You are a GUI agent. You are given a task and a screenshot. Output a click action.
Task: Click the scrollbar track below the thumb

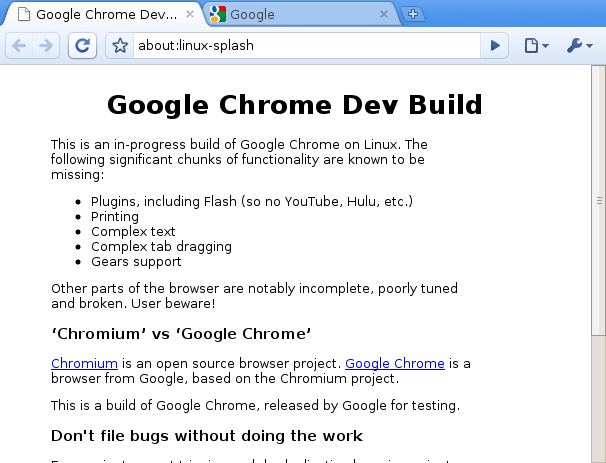click(599, 399)
